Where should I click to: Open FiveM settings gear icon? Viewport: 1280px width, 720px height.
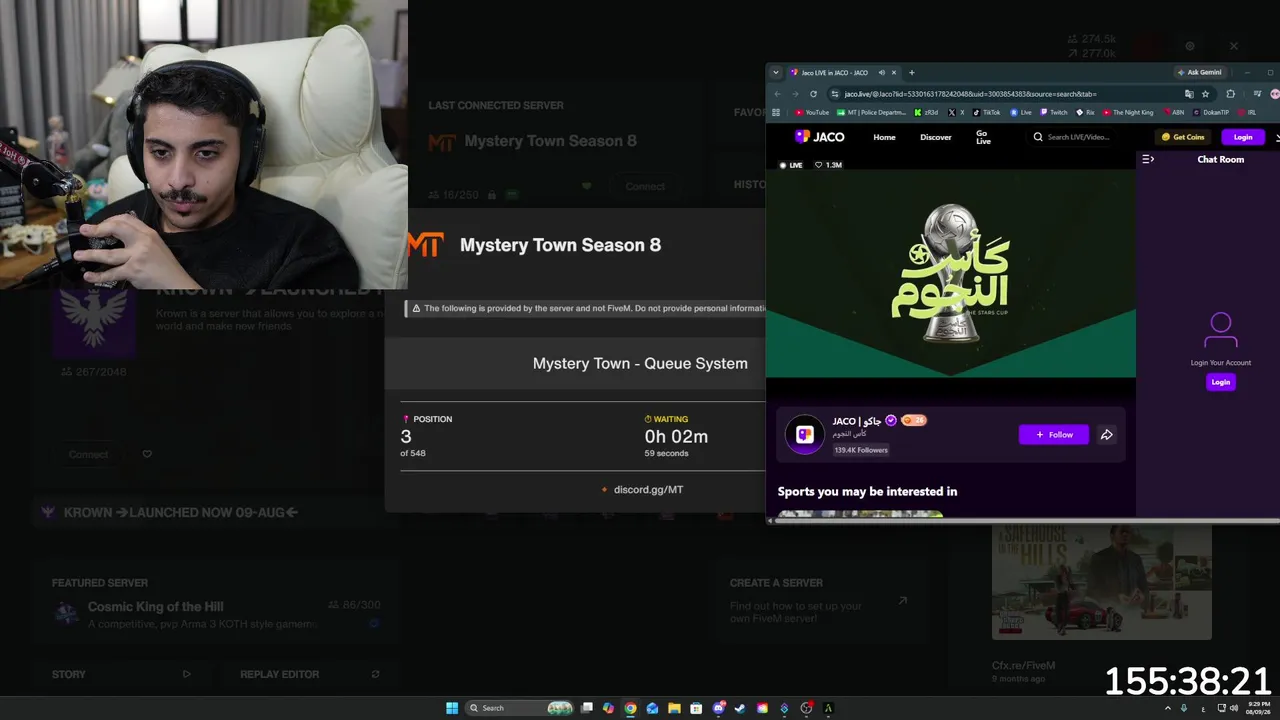click(1190, 46)
